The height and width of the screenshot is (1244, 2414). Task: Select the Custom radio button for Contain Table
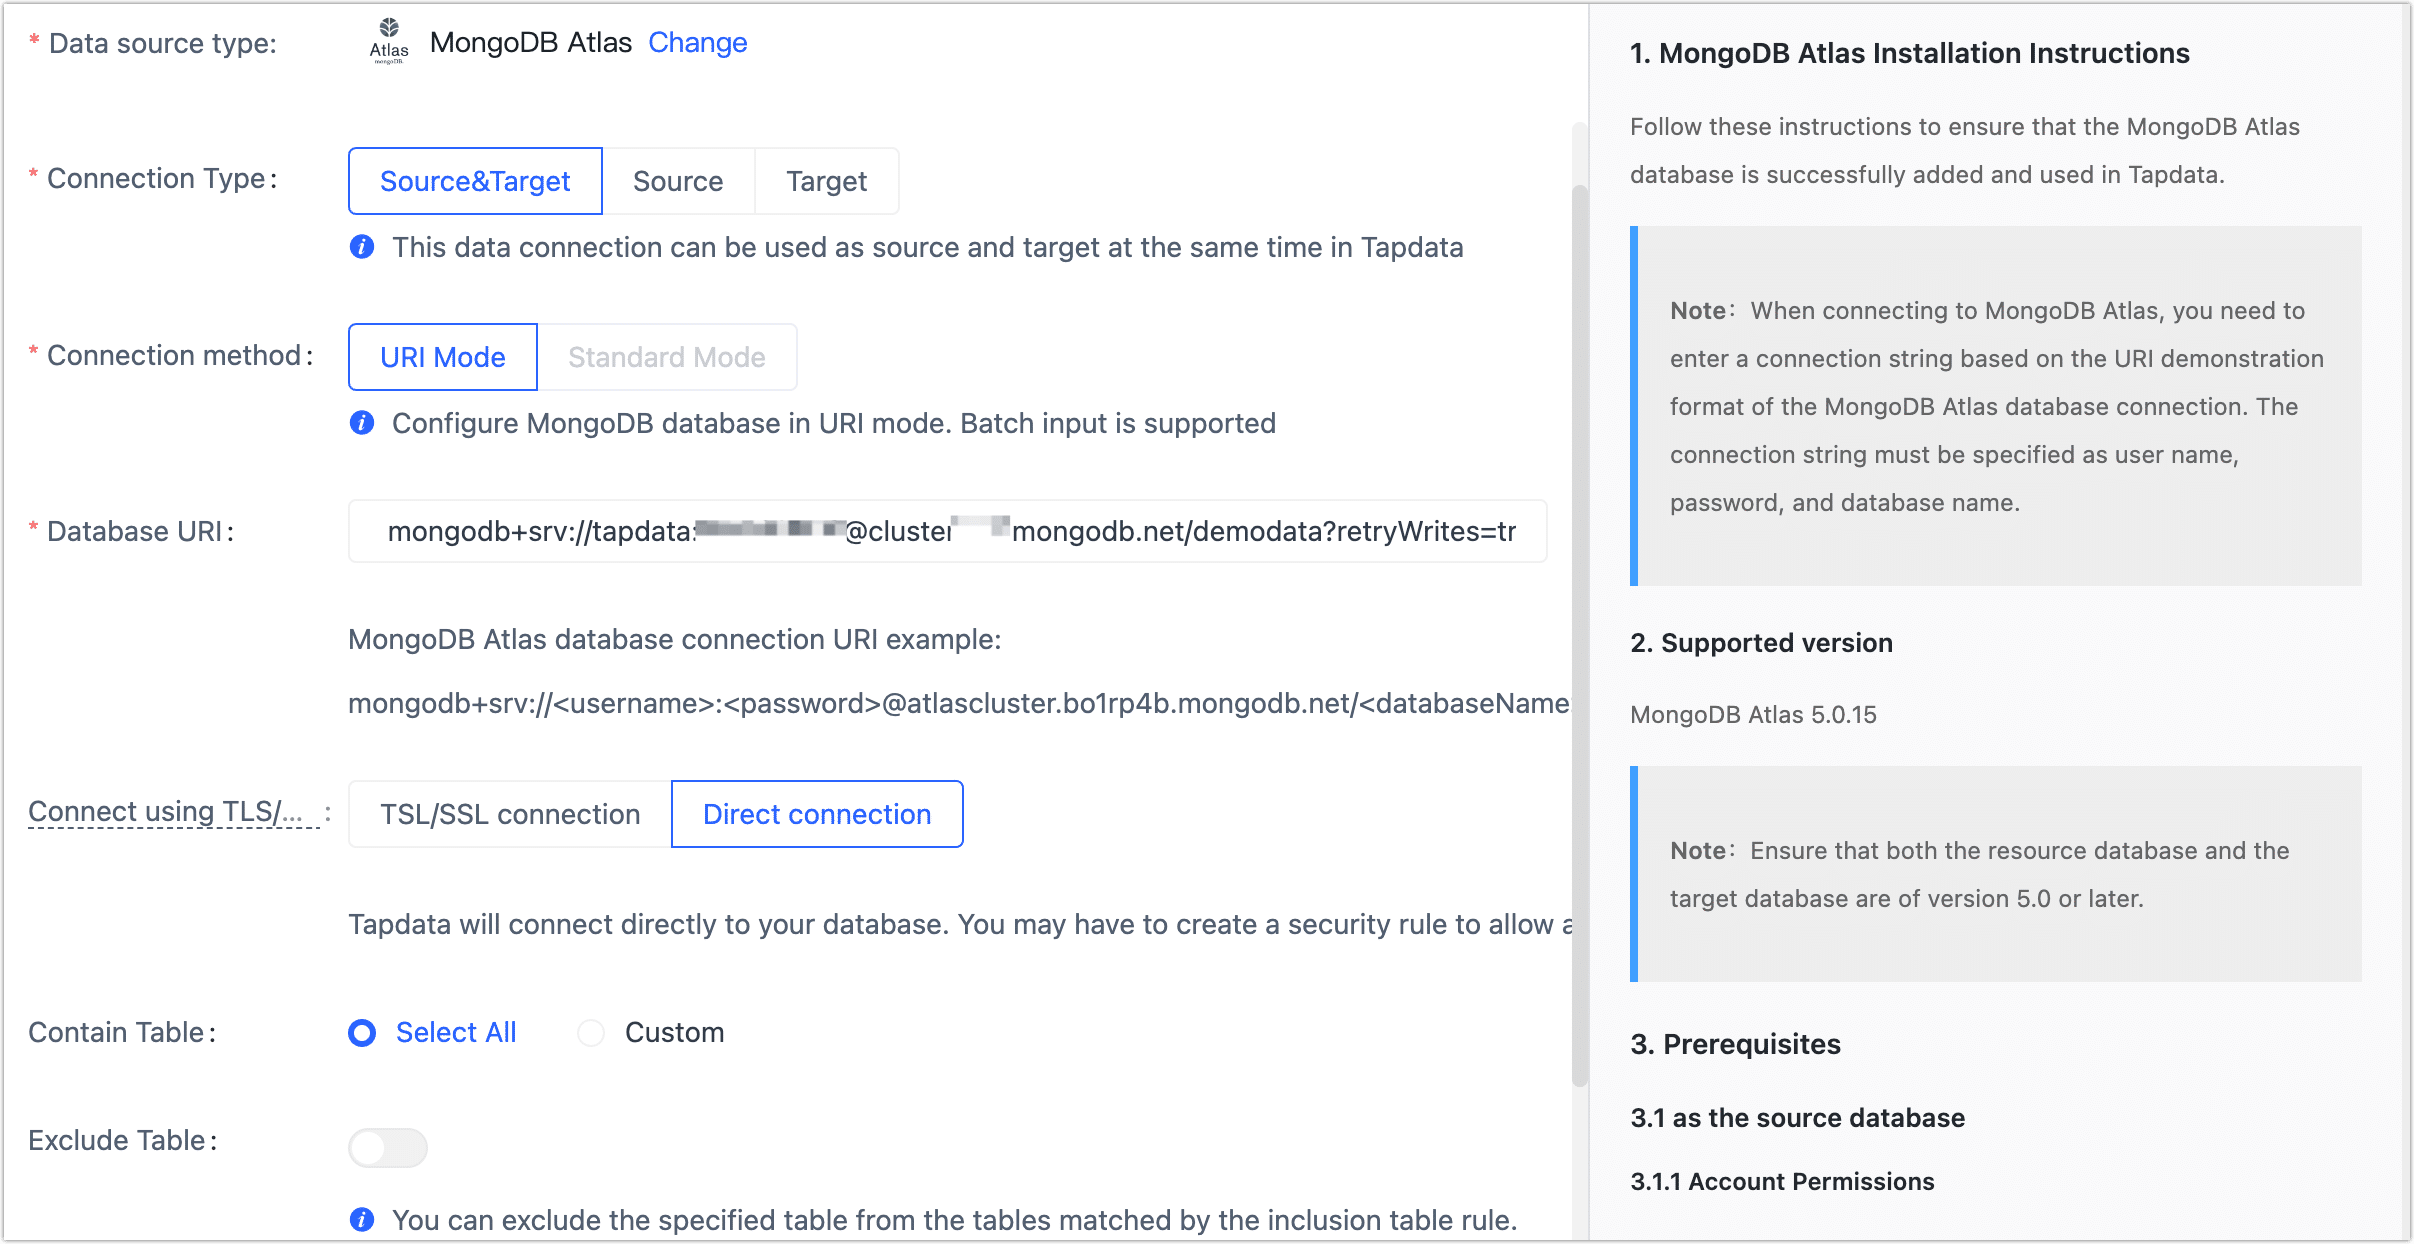(591, 1033)
